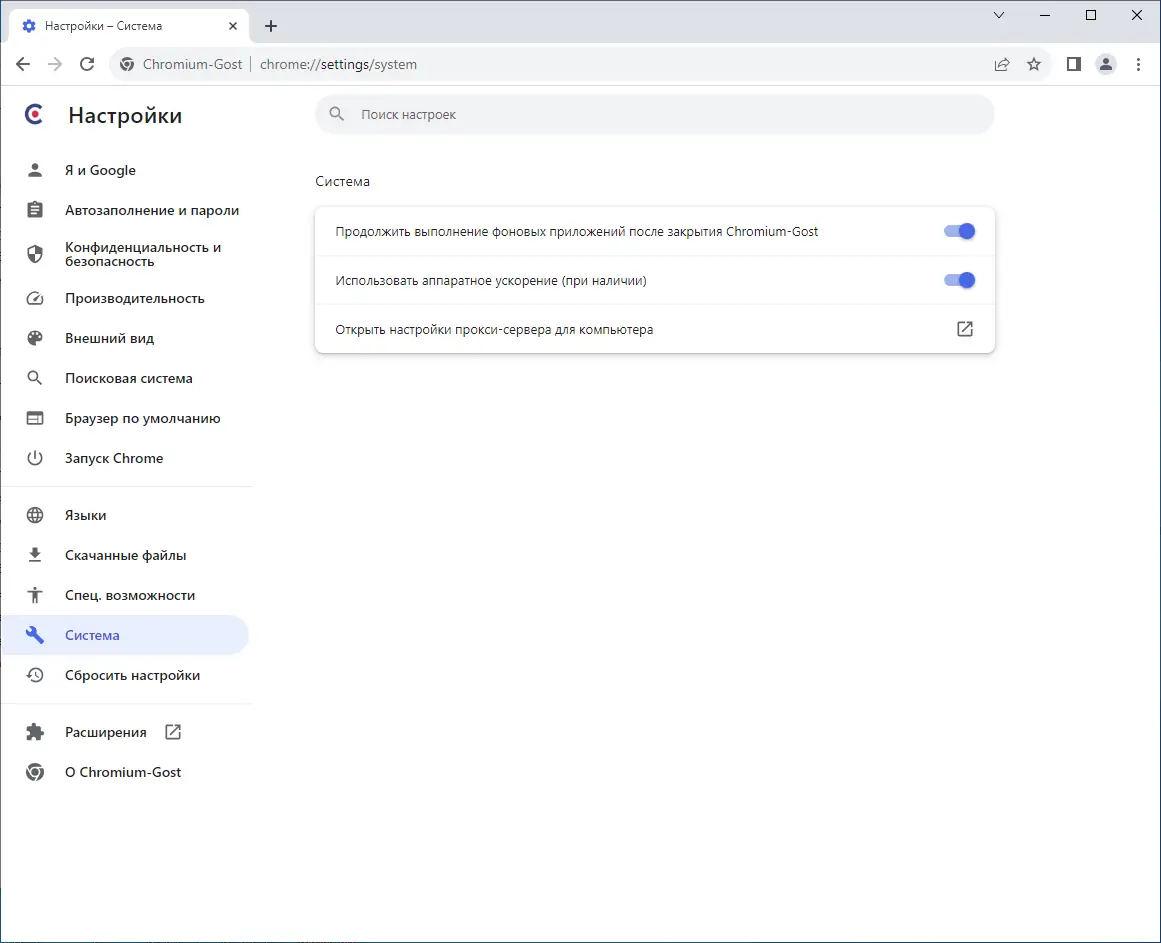Disable background apps after closing Chromium-Gost
The height and width of the screenshot is (943, 1161).
click(x=959, y=232)
